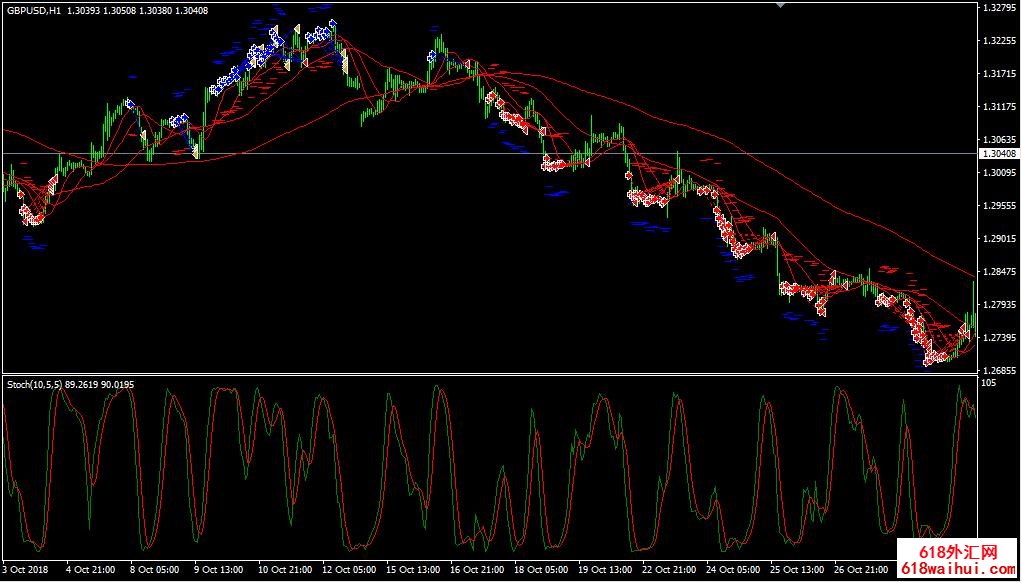Image resolution: width=1022 pixels, height=583 pixels.
Task: Click the 1.32795 price scale label
Action: point(999,8)
